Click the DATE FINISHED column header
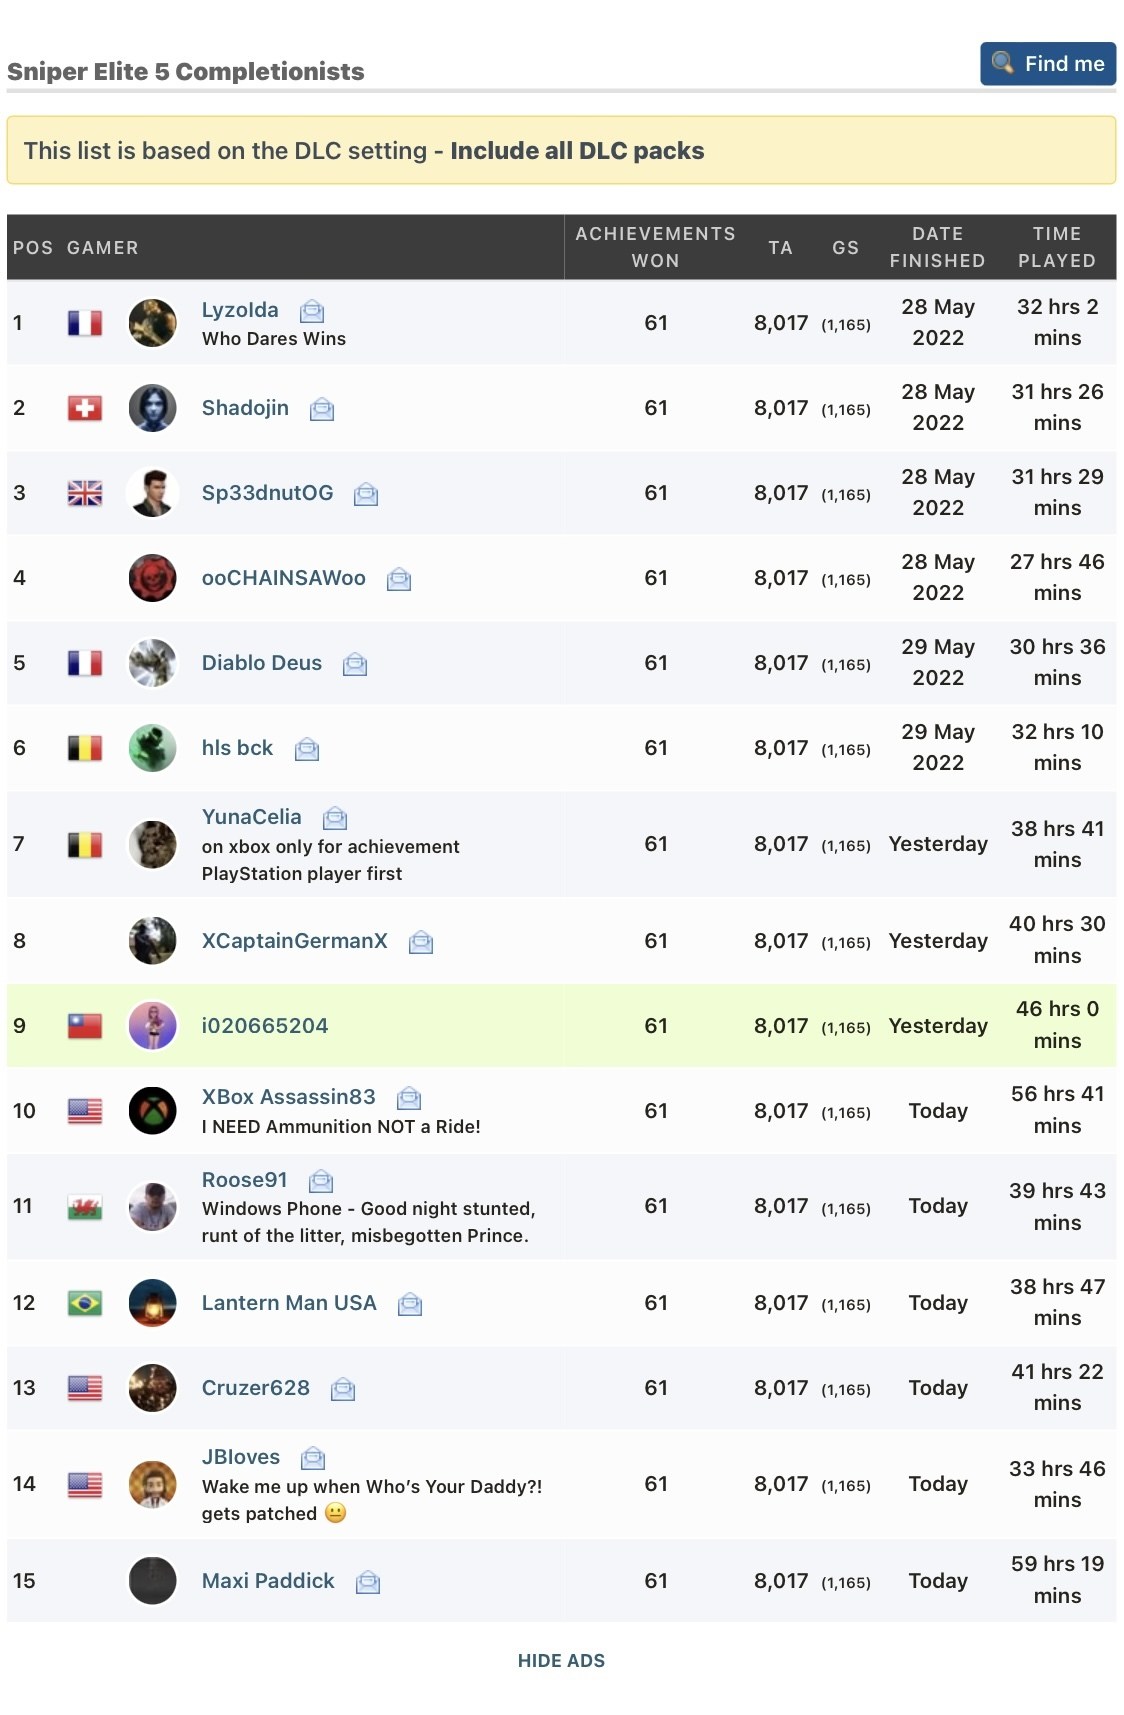 (937, 247)
